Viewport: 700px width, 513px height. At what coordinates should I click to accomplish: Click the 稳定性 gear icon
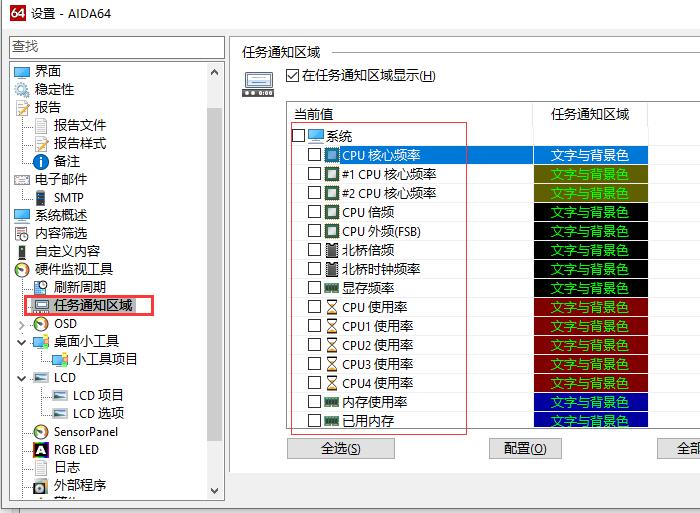[x=22, y=90]
